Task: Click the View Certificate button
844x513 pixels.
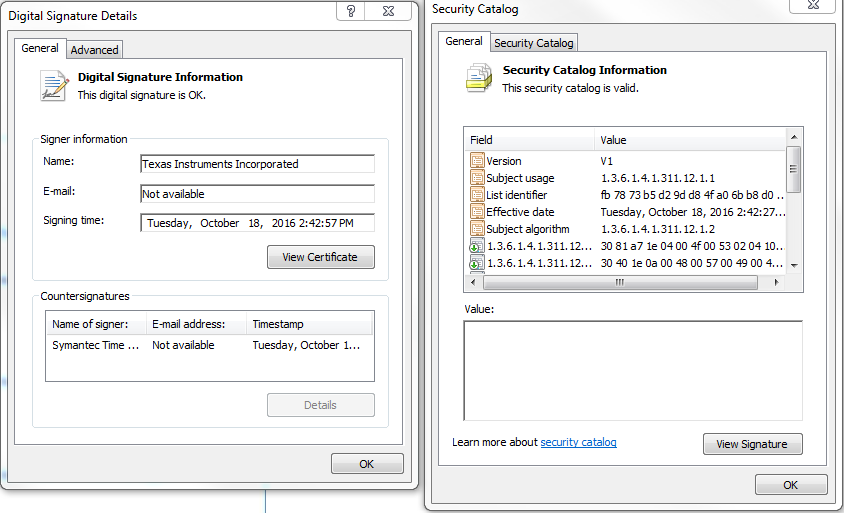Action: pos(321,257)
